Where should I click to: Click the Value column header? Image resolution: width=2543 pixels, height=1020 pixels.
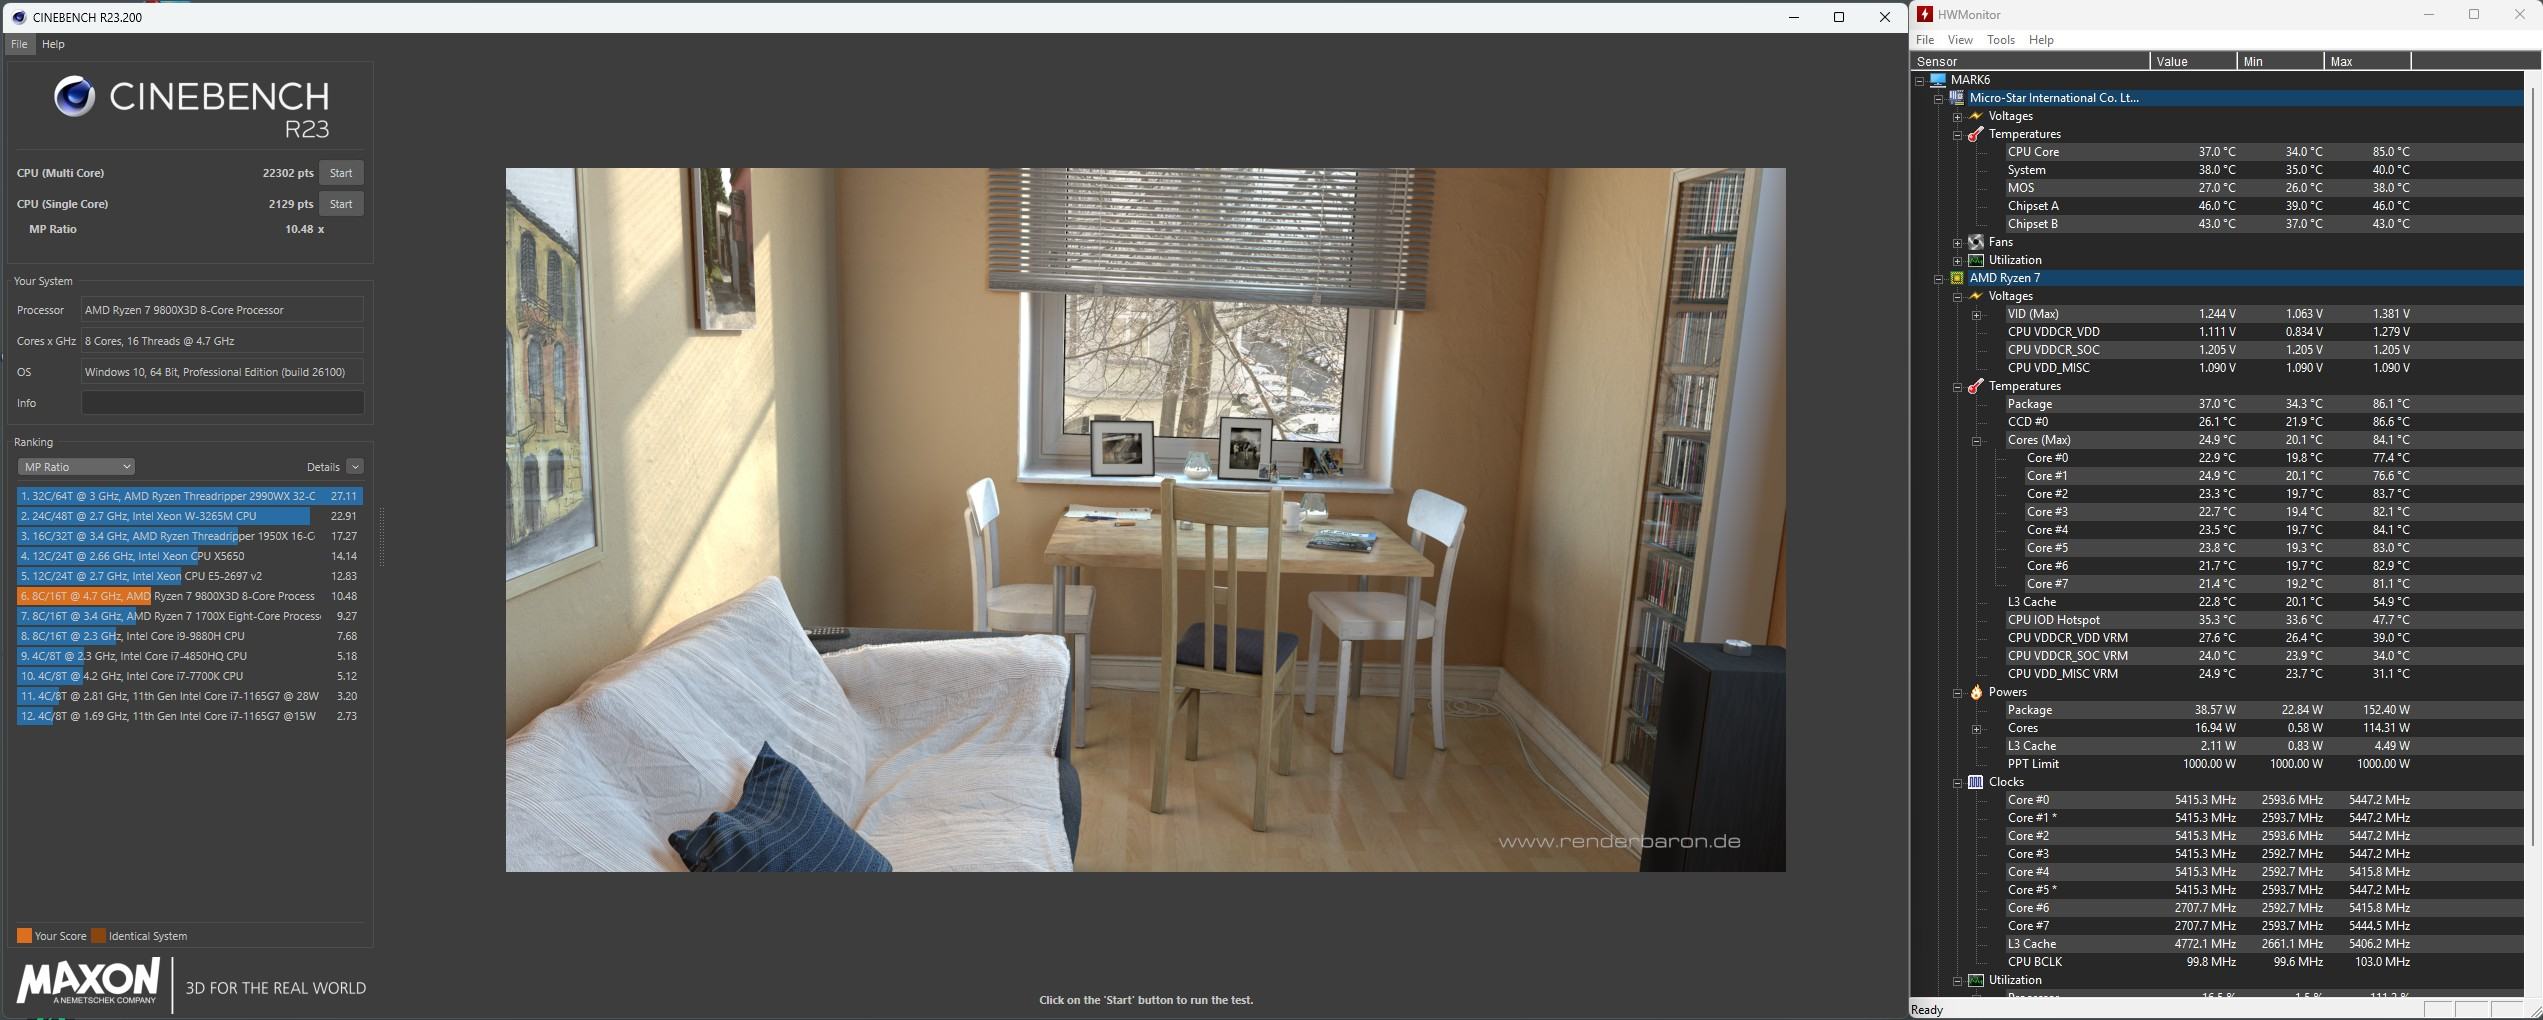tap(2193, 61)
